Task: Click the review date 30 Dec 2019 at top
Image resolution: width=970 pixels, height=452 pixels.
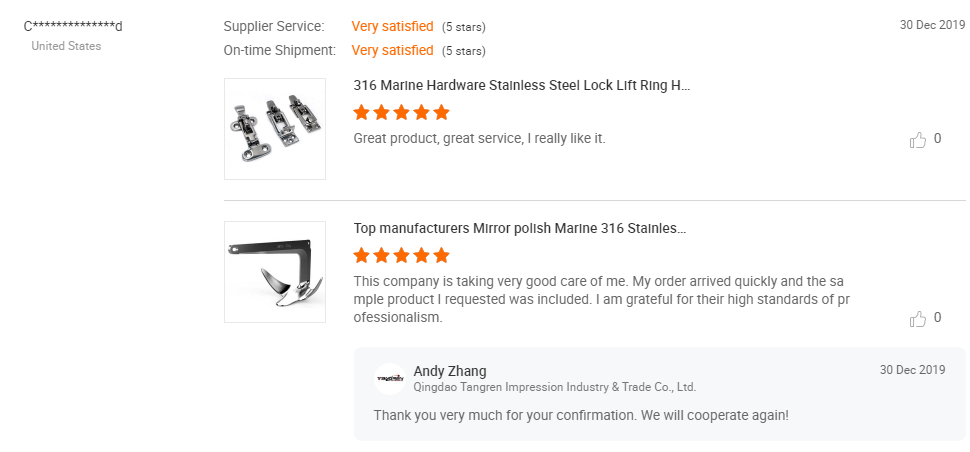Action: (932, 26)
